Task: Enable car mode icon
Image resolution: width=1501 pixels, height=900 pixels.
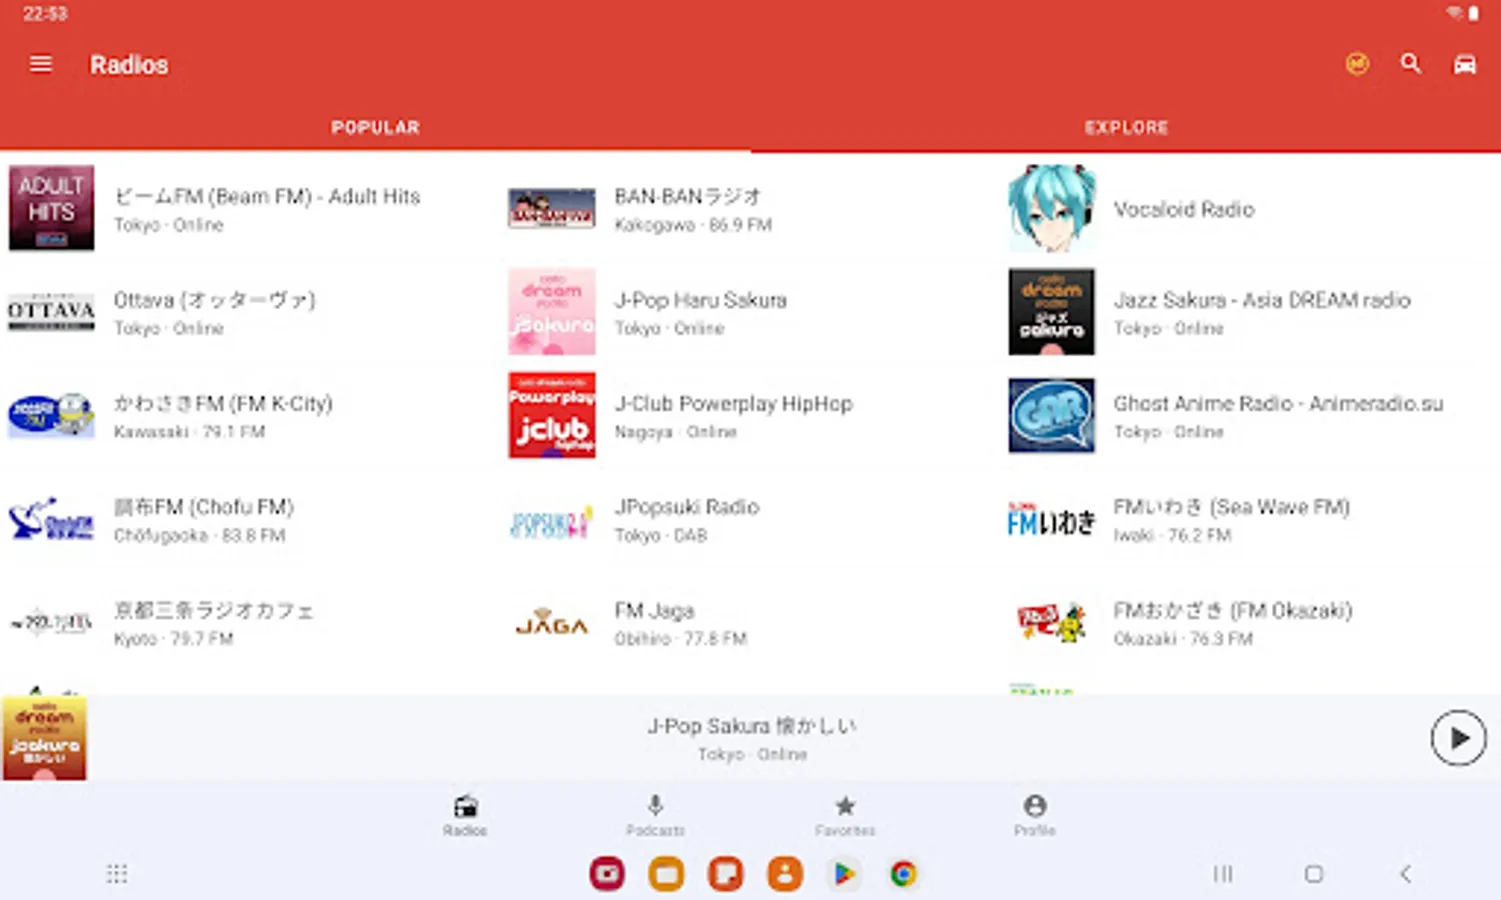Action: (1464, 64)
